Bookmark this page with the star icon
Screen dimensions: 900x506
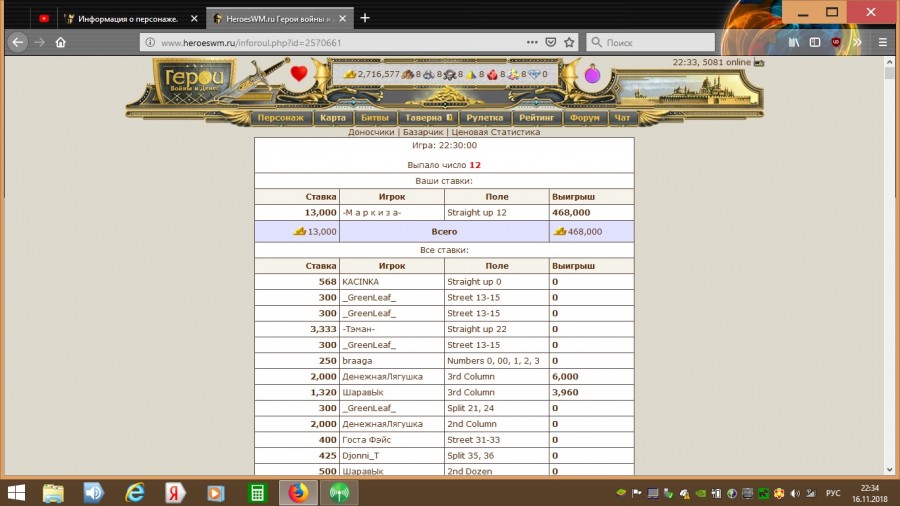[x=569, y=43]
